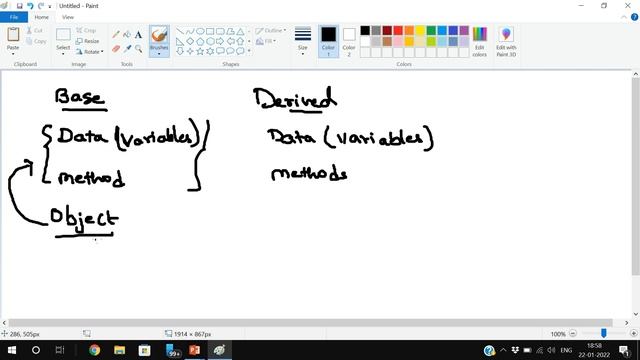Click the Undo arrow in title bar
Viewport: 640px width, 360px height.
(30, 6)
